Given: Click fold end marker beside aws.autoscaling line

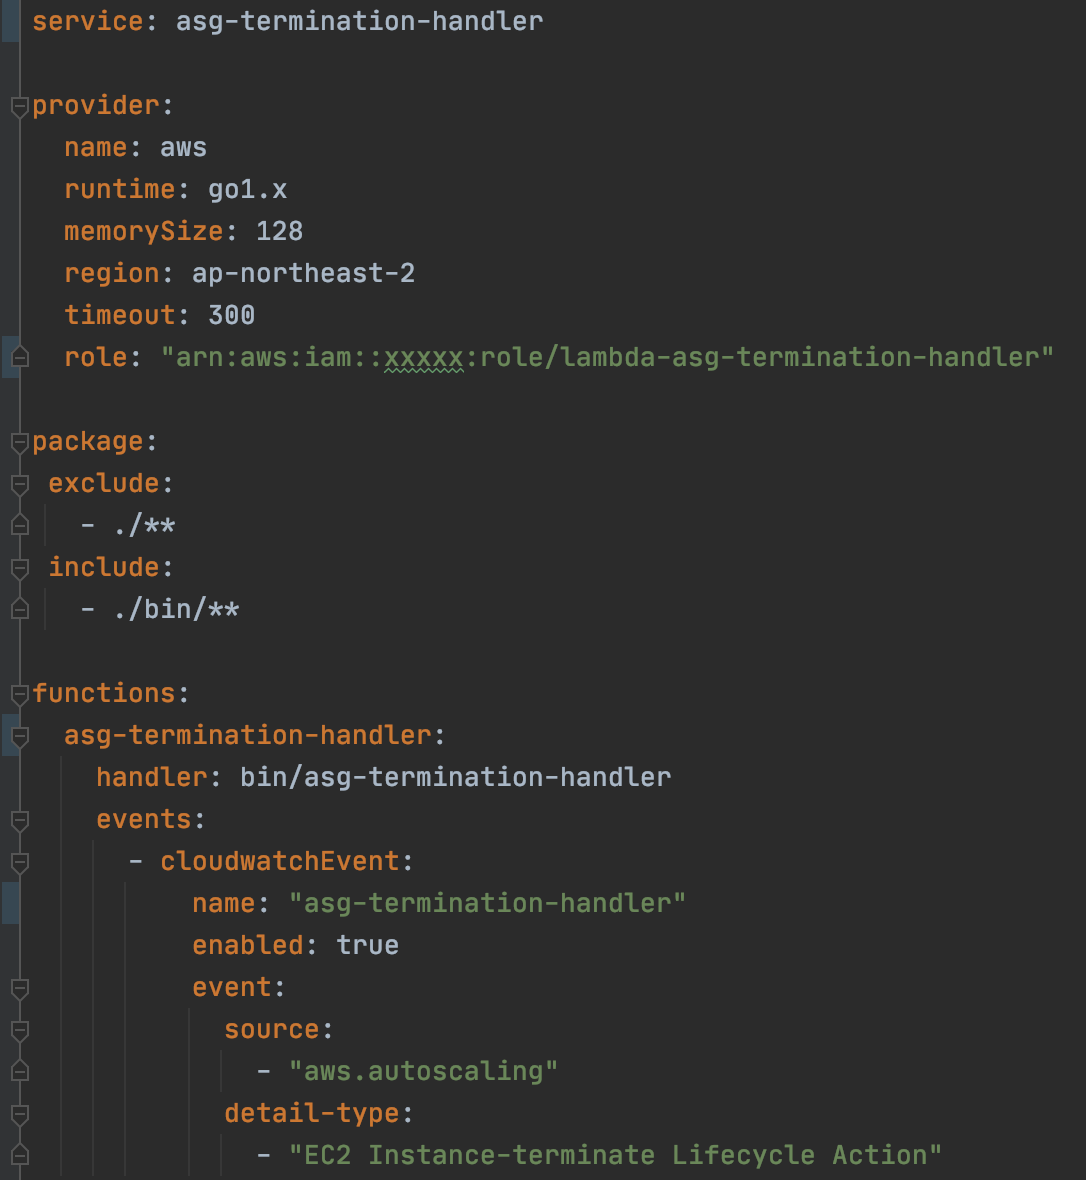Looking at the screenshot, I should point(20,1070).
